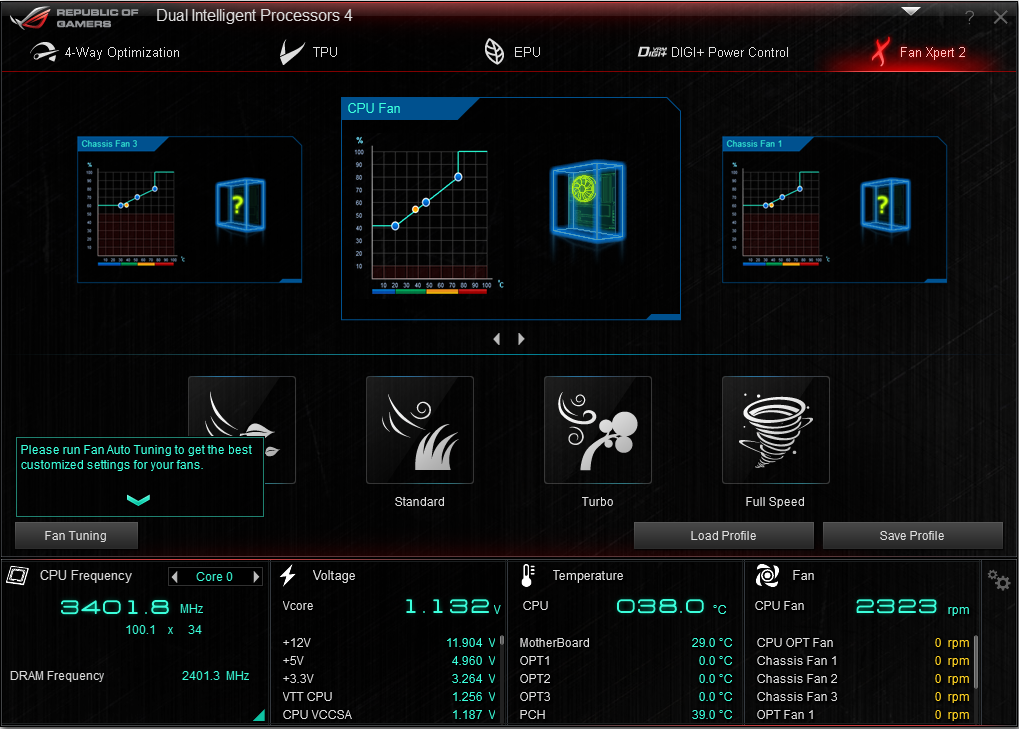The width and height of the screenshot is (1019, 729).
Task: Click the 80°C point on CPU Fan curve
Action: (x=458, y=177)
